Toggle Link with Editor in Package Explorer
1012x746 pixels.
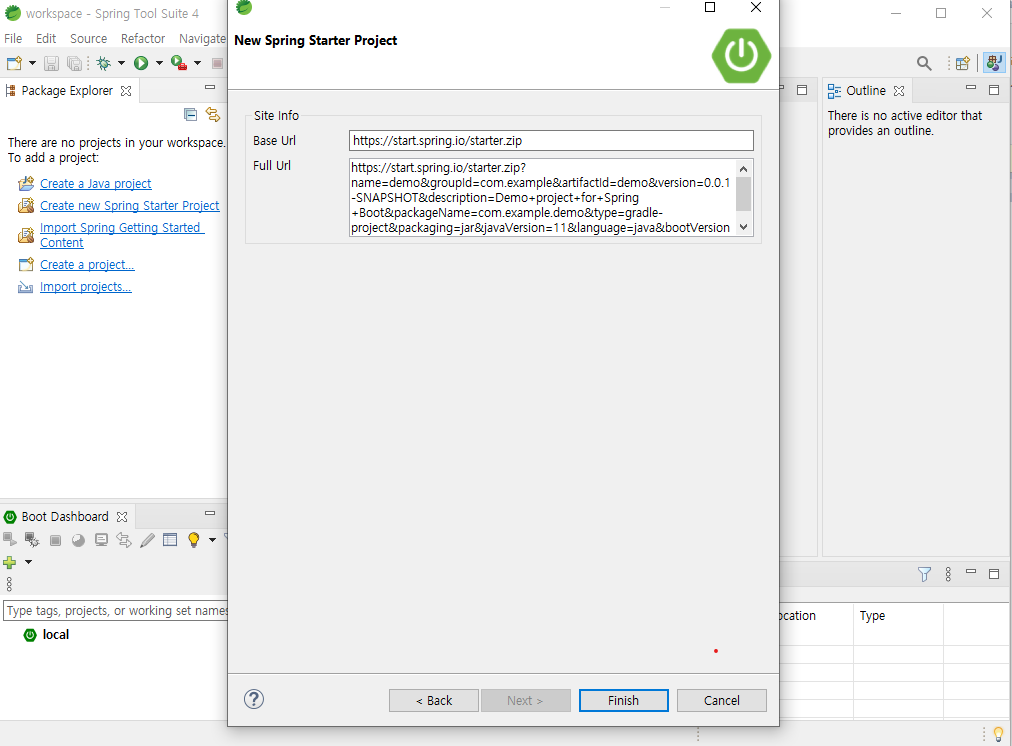pyautogui.click(x=212, y=115)
